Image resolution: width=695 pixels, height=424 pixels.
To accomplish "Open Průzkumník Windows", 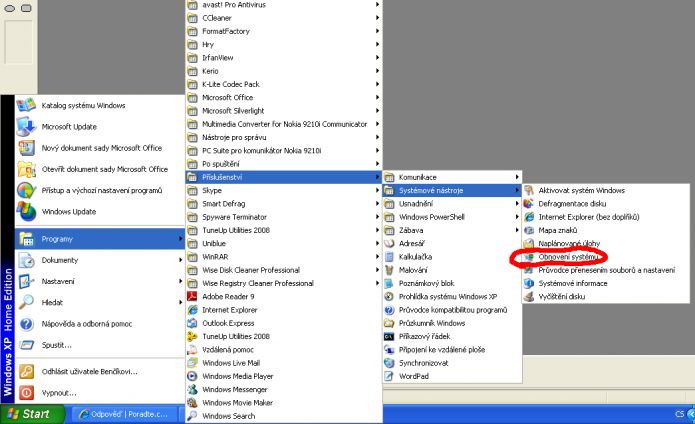I will pyautogui.click(x=452, y=323).
